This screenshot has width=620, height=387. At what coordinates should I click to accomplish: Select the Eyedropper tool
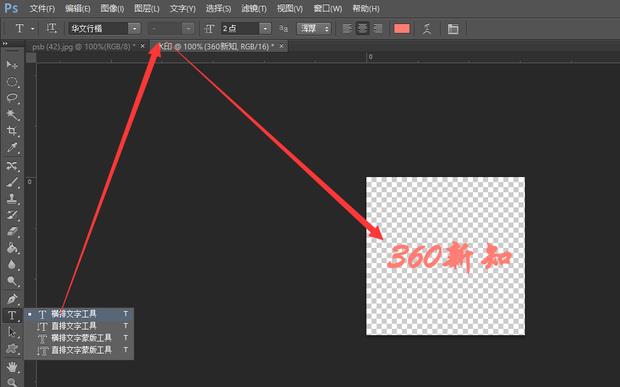click(x=12, y=148)
